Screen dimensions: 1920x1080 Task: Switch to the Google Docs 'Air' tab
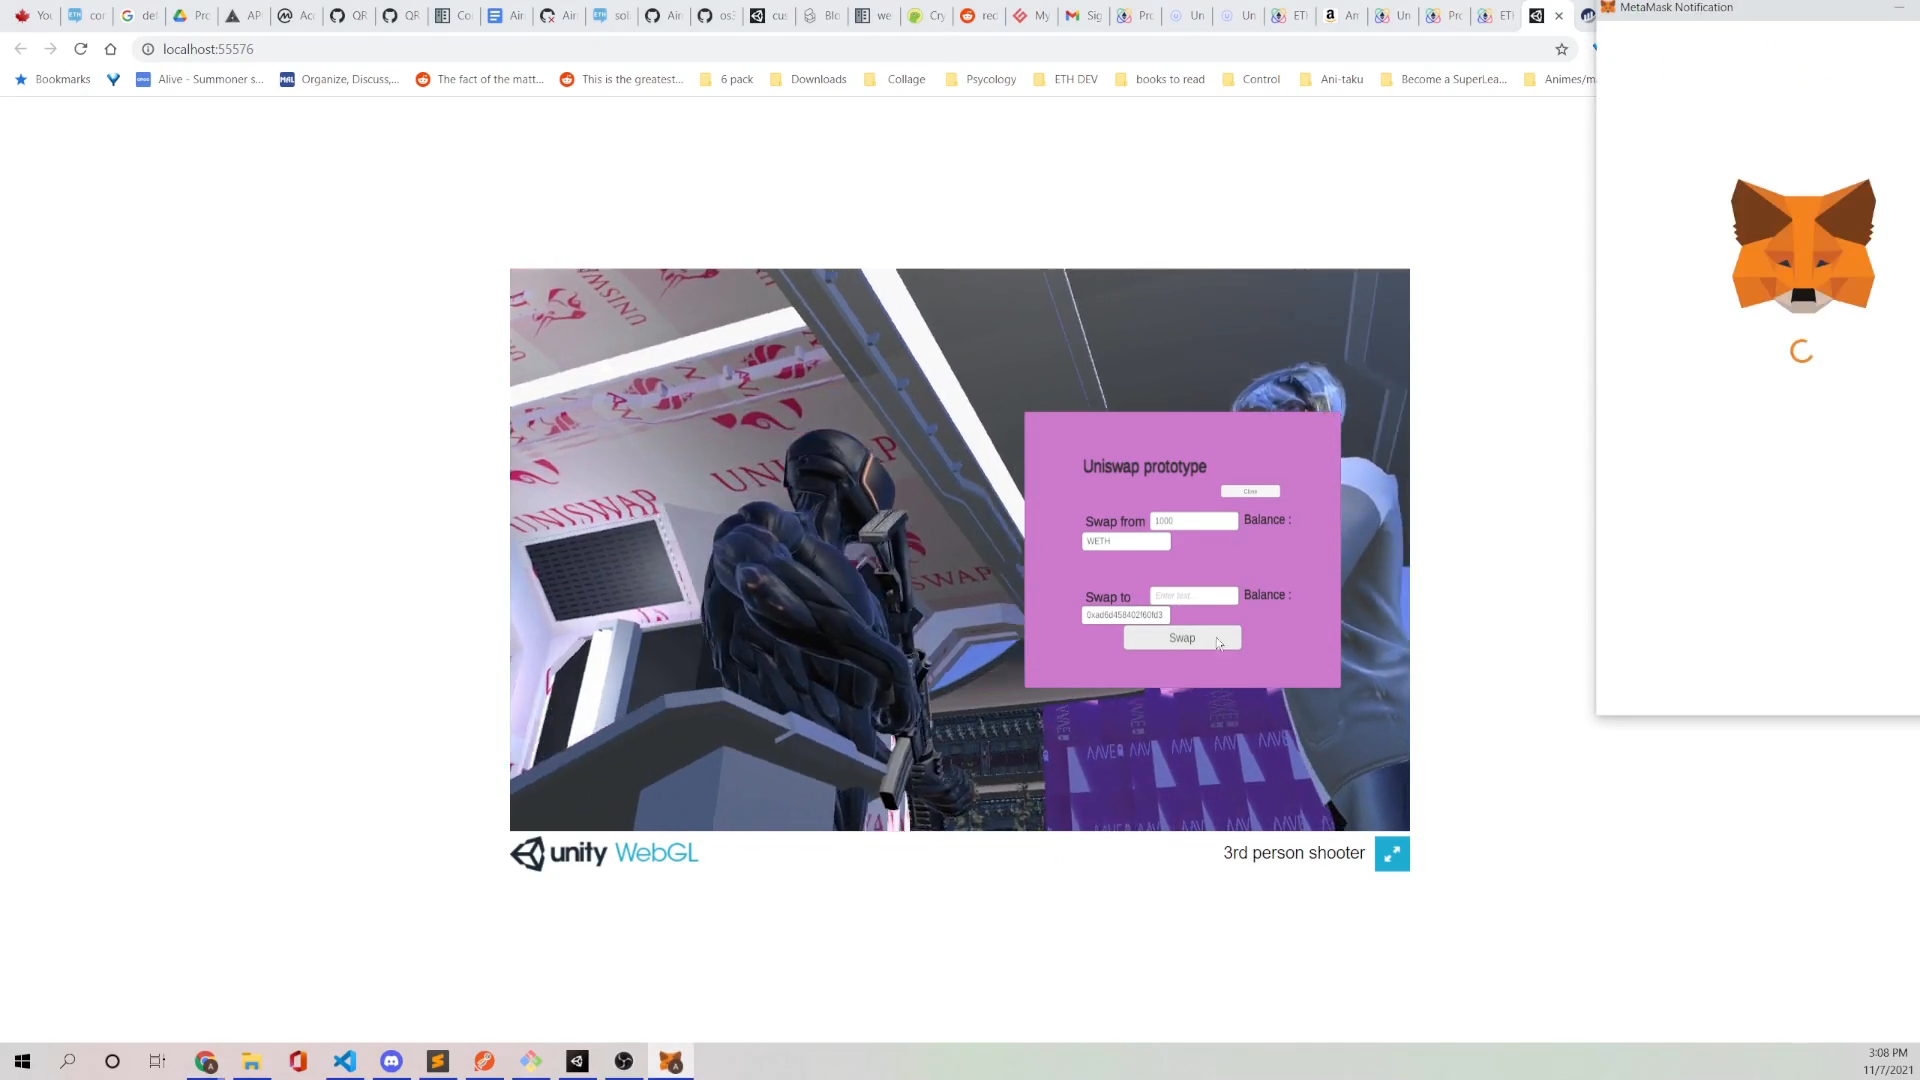[505, 16]
